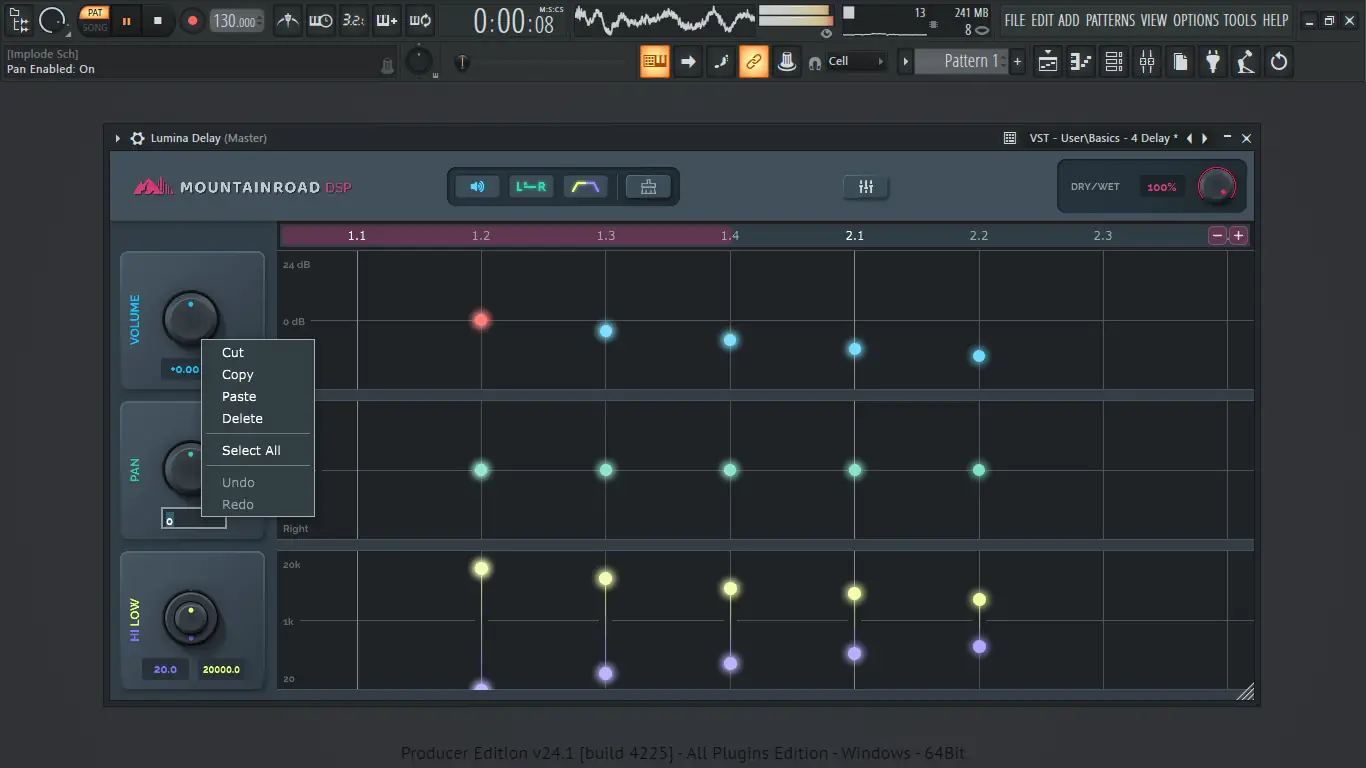Open the Playlist view icon
This screenshot has height=768, width=1366.
click(x=1048, y=62)
